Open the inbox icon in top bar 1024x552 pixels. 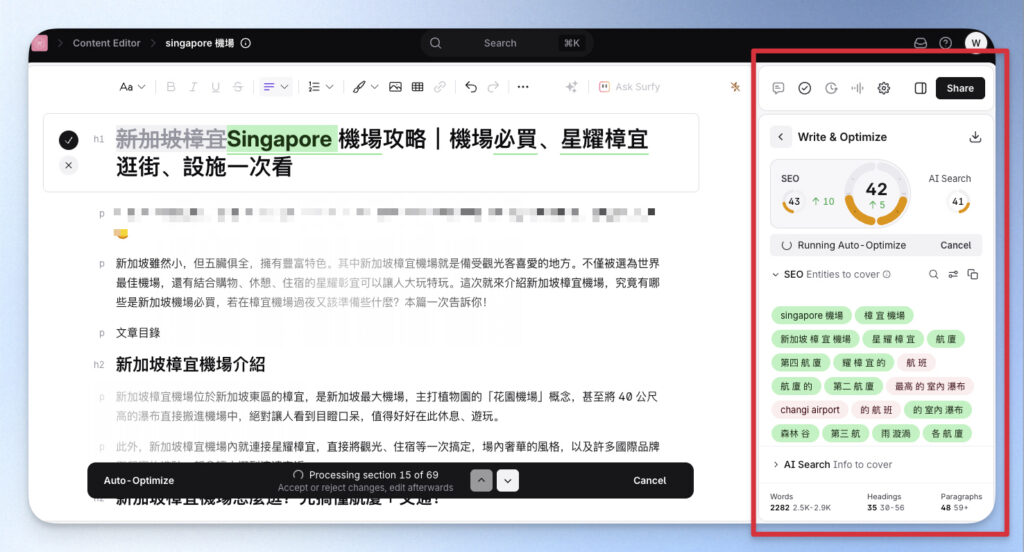click(920, 43)
